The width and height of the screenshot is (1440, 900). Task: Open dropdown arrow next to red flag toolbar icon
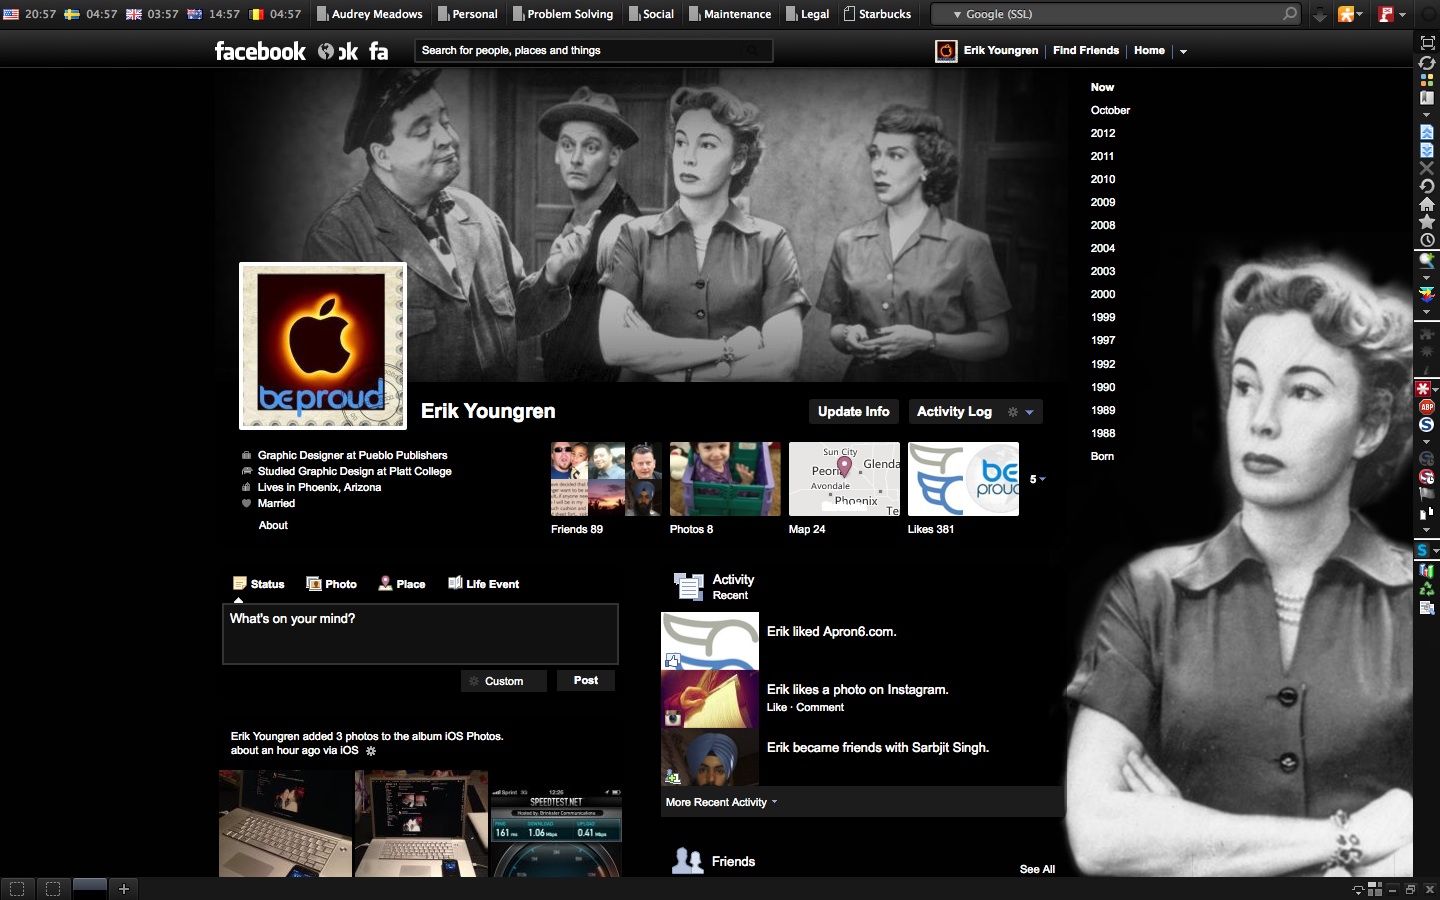click(x=1402, y=14)
